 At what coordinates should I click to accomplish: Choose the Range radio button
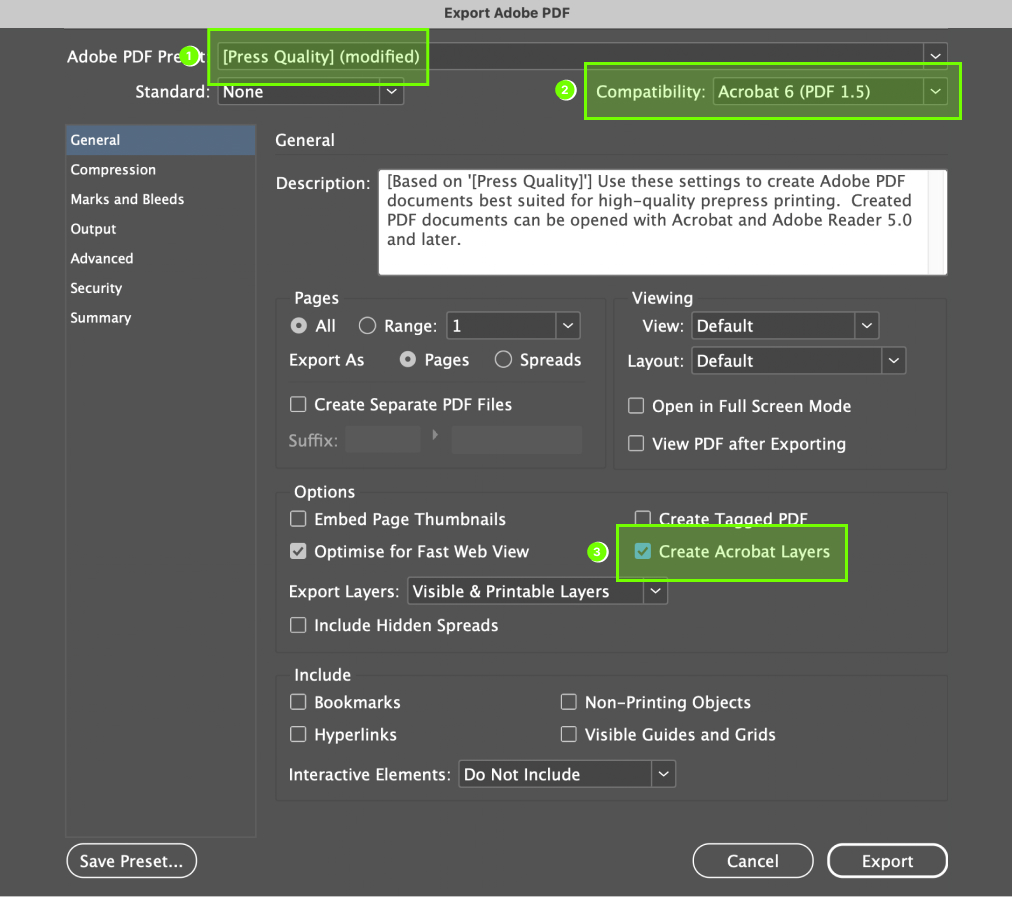click(x=367, y=326)
